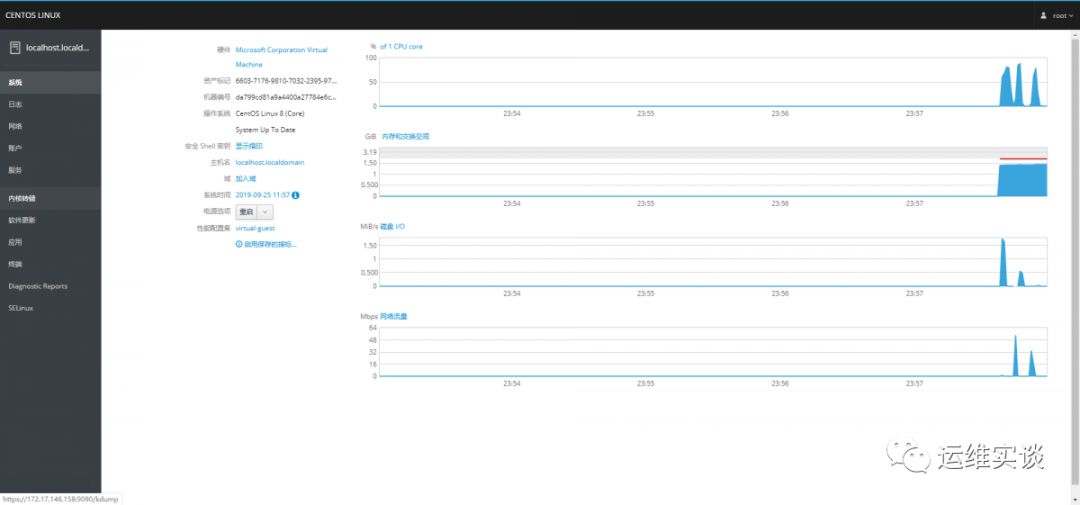
Task: Click the 加入域 (Join Domain) link
Action: 246,178
